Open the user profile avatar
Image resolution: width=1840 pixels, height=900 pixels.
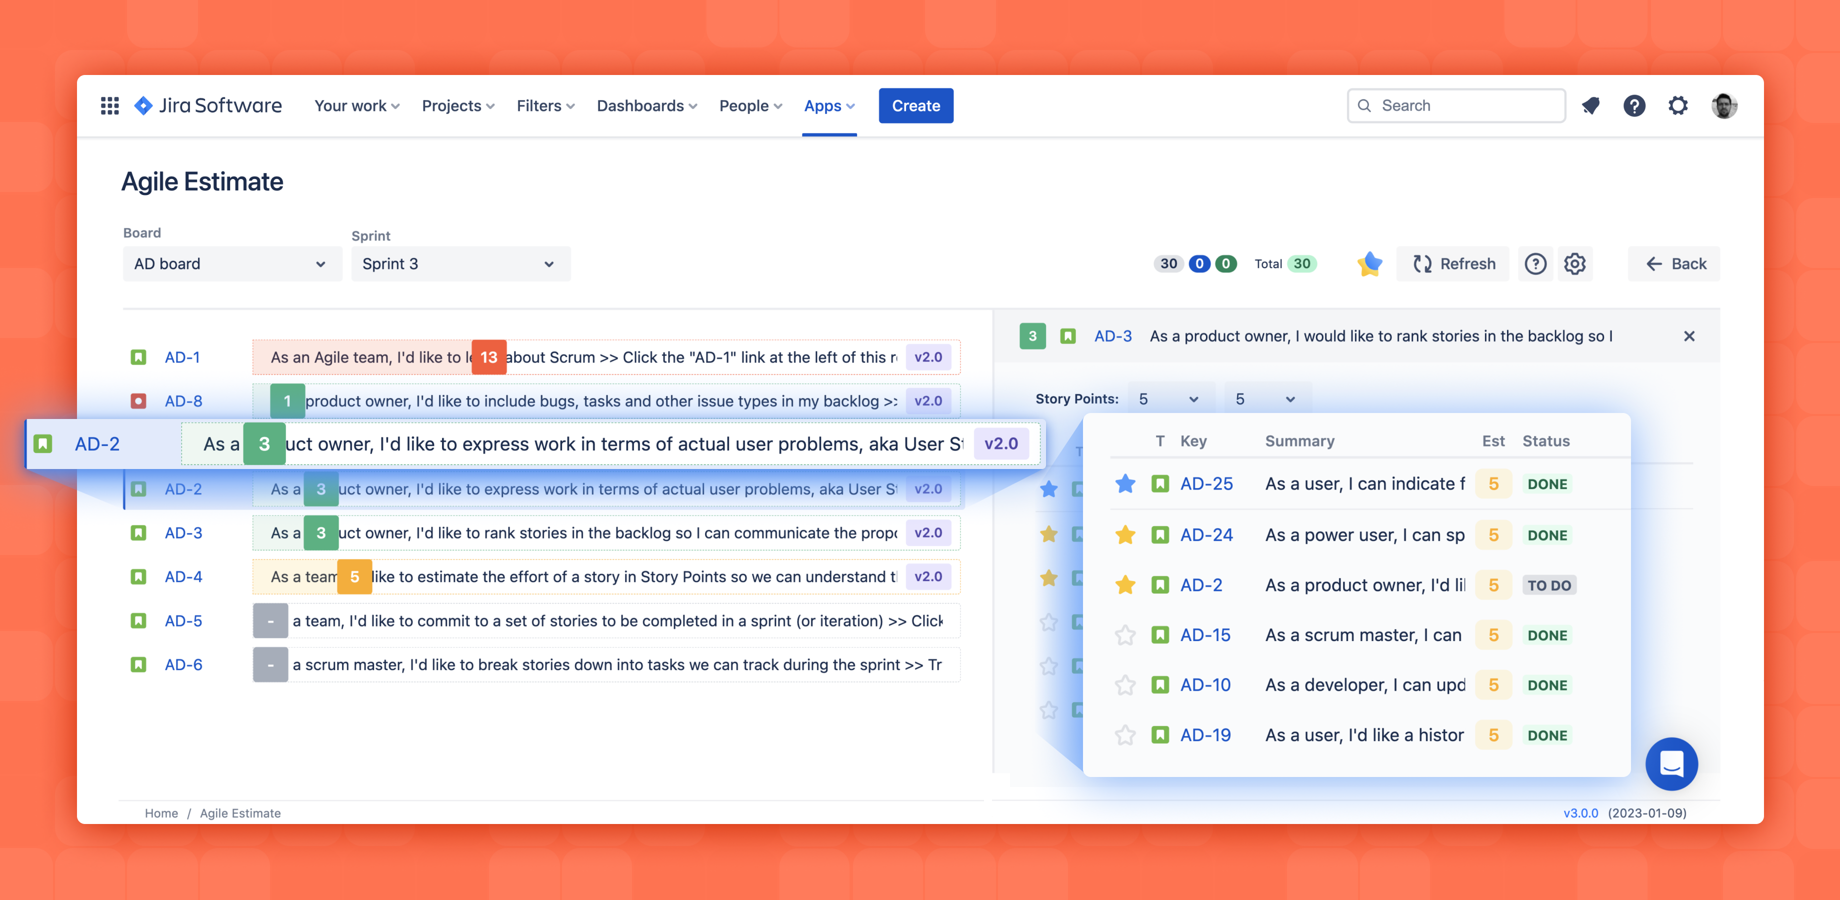pyautogui.click(x=1724, y=105)
